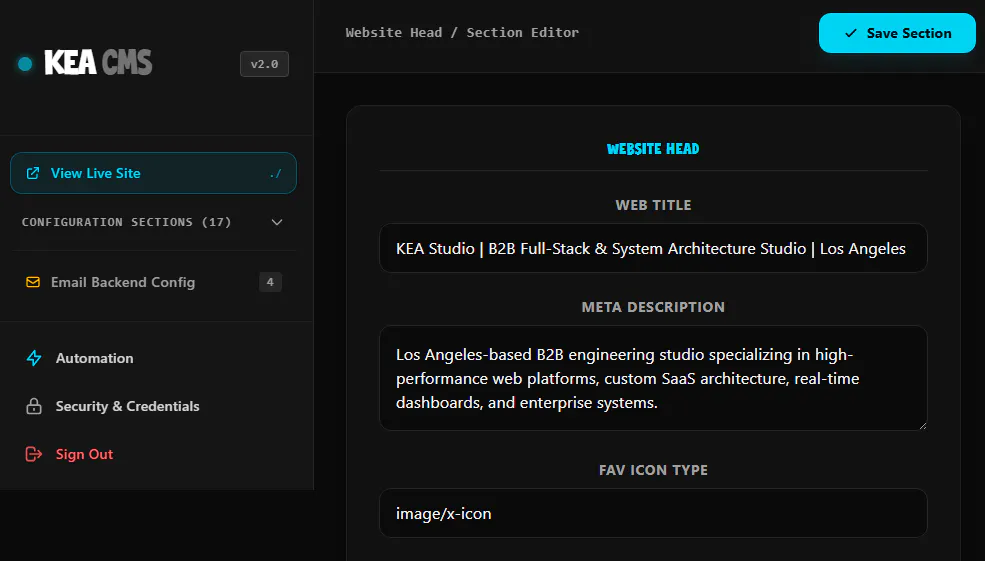Click the WEB TITLE label
The width and height of the screenshot is (985, 561).
[x=653, y=205]
